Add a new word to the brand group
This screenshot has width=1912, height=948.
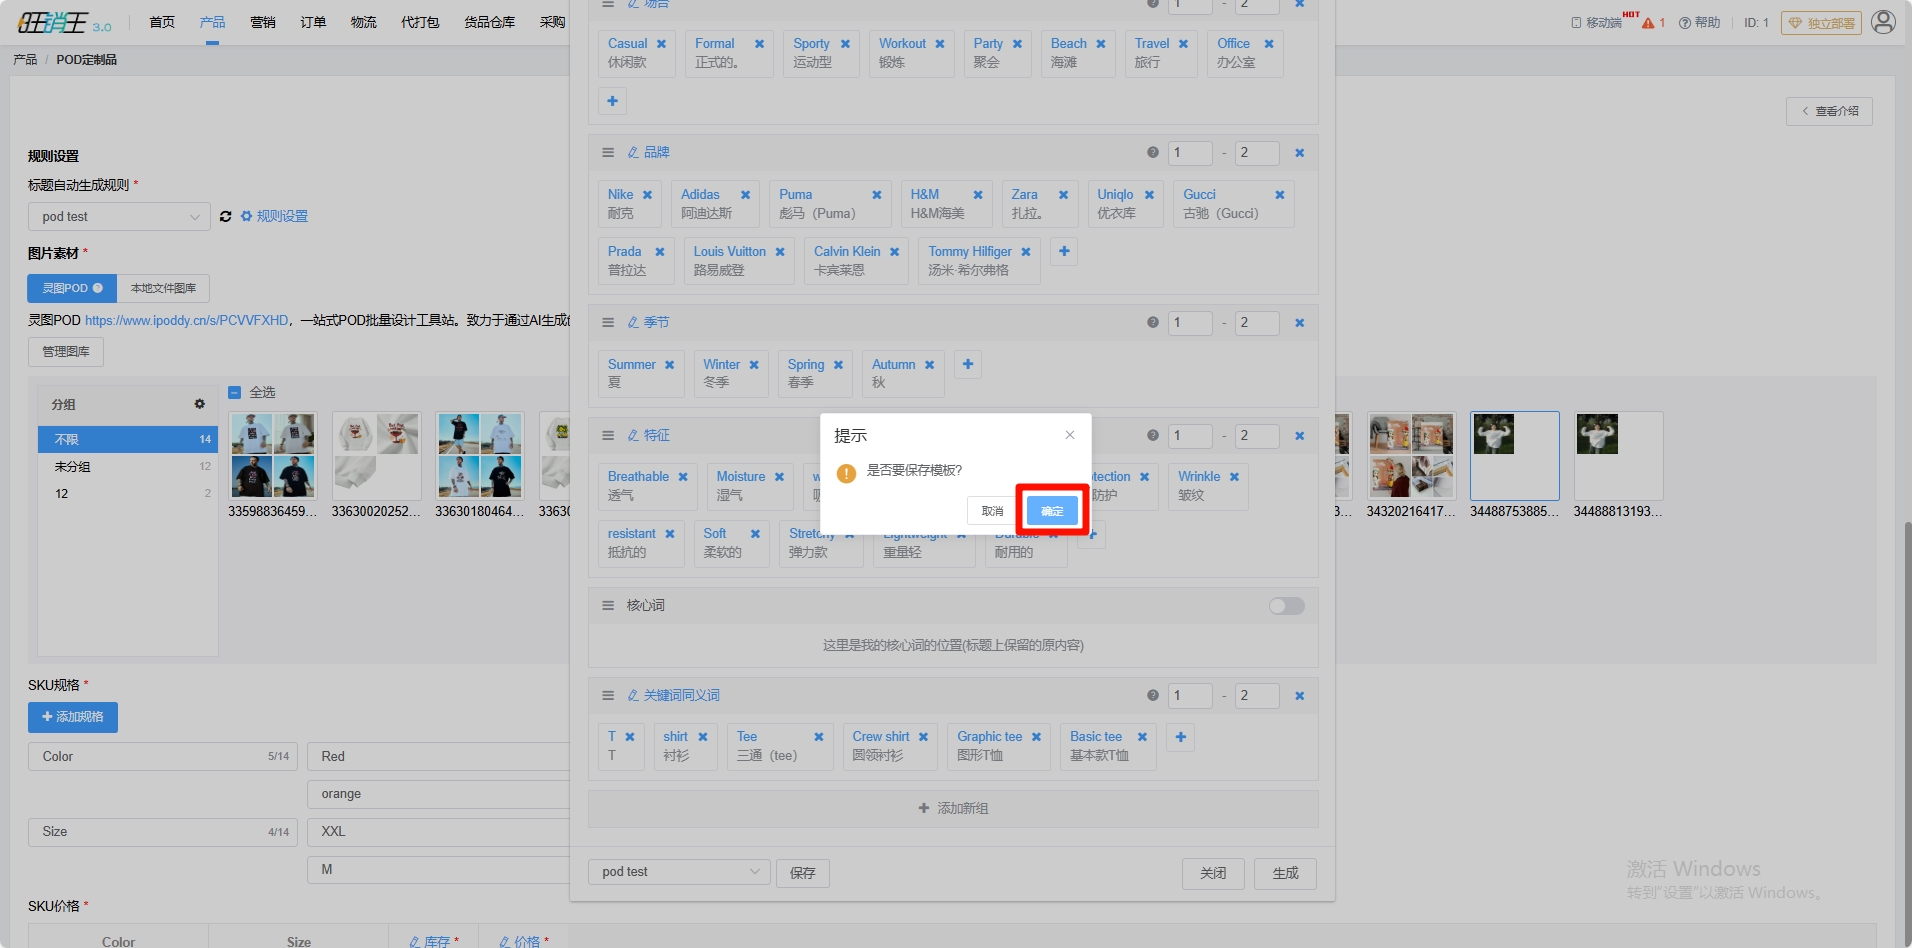tap(1064, 252)
